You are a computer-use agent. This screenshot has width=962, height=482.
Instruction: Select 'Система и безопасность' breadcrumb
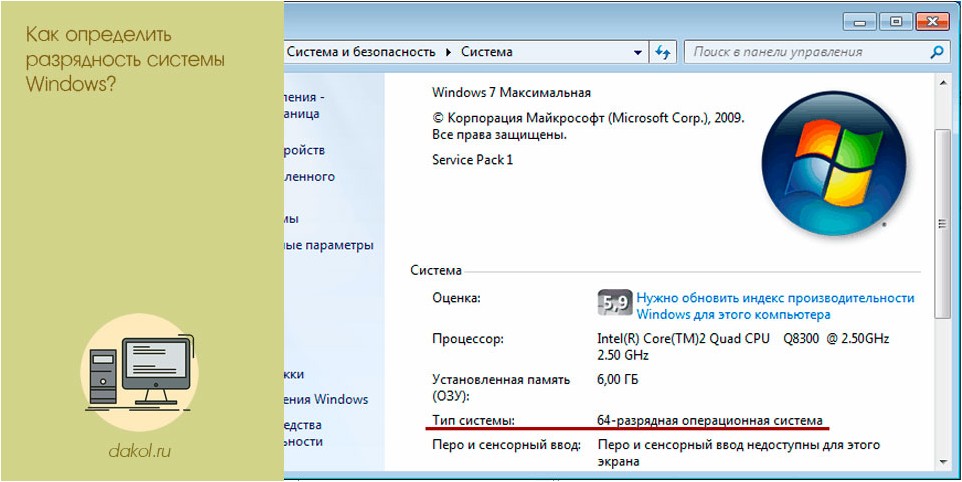click(361, 52)
